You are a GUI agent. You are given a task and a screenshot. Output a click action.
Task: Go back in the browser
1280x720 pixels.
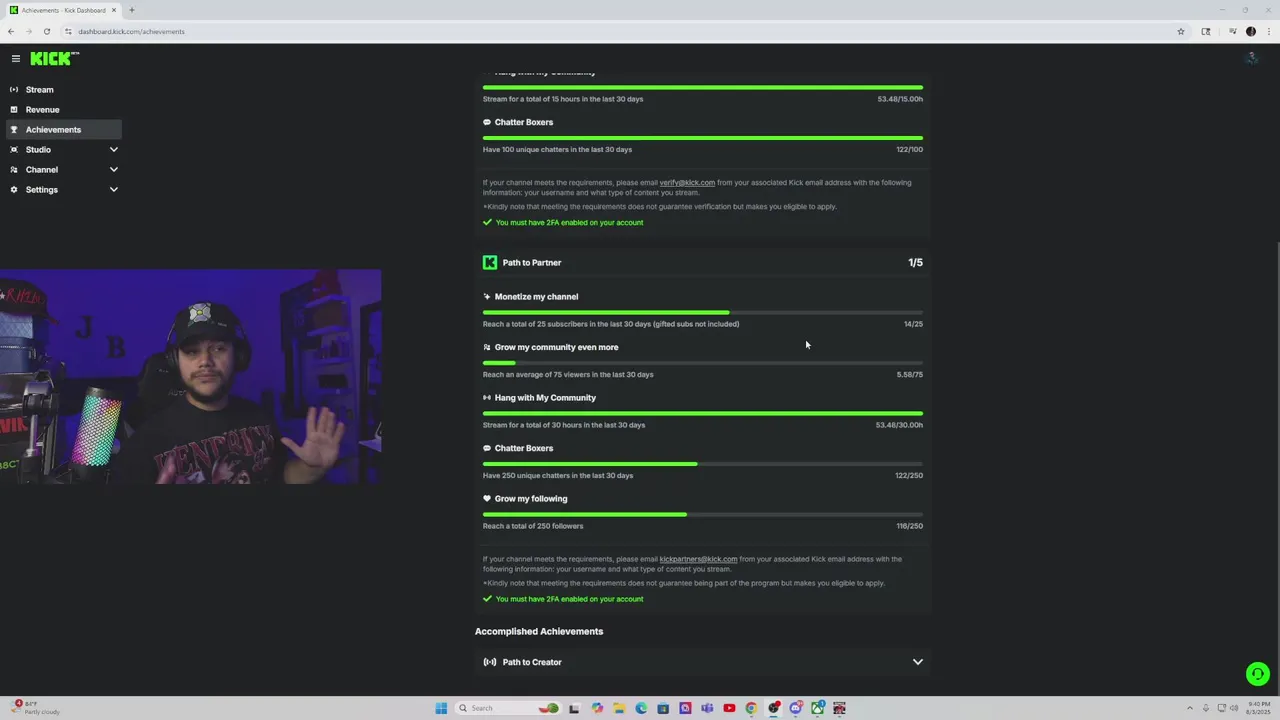11,31
